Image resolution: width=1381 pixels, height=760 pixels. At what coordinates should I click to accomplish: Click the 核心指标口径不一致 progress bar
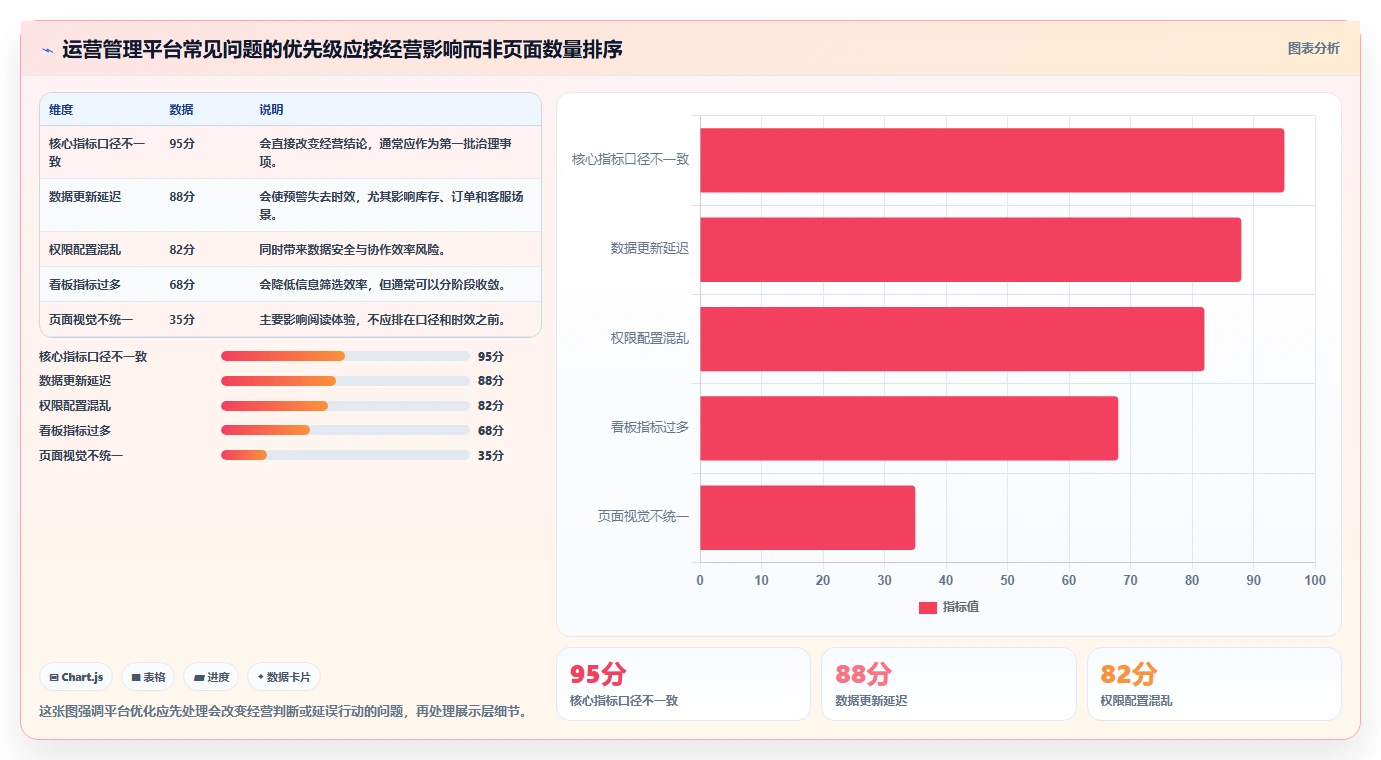coord(345,356)
